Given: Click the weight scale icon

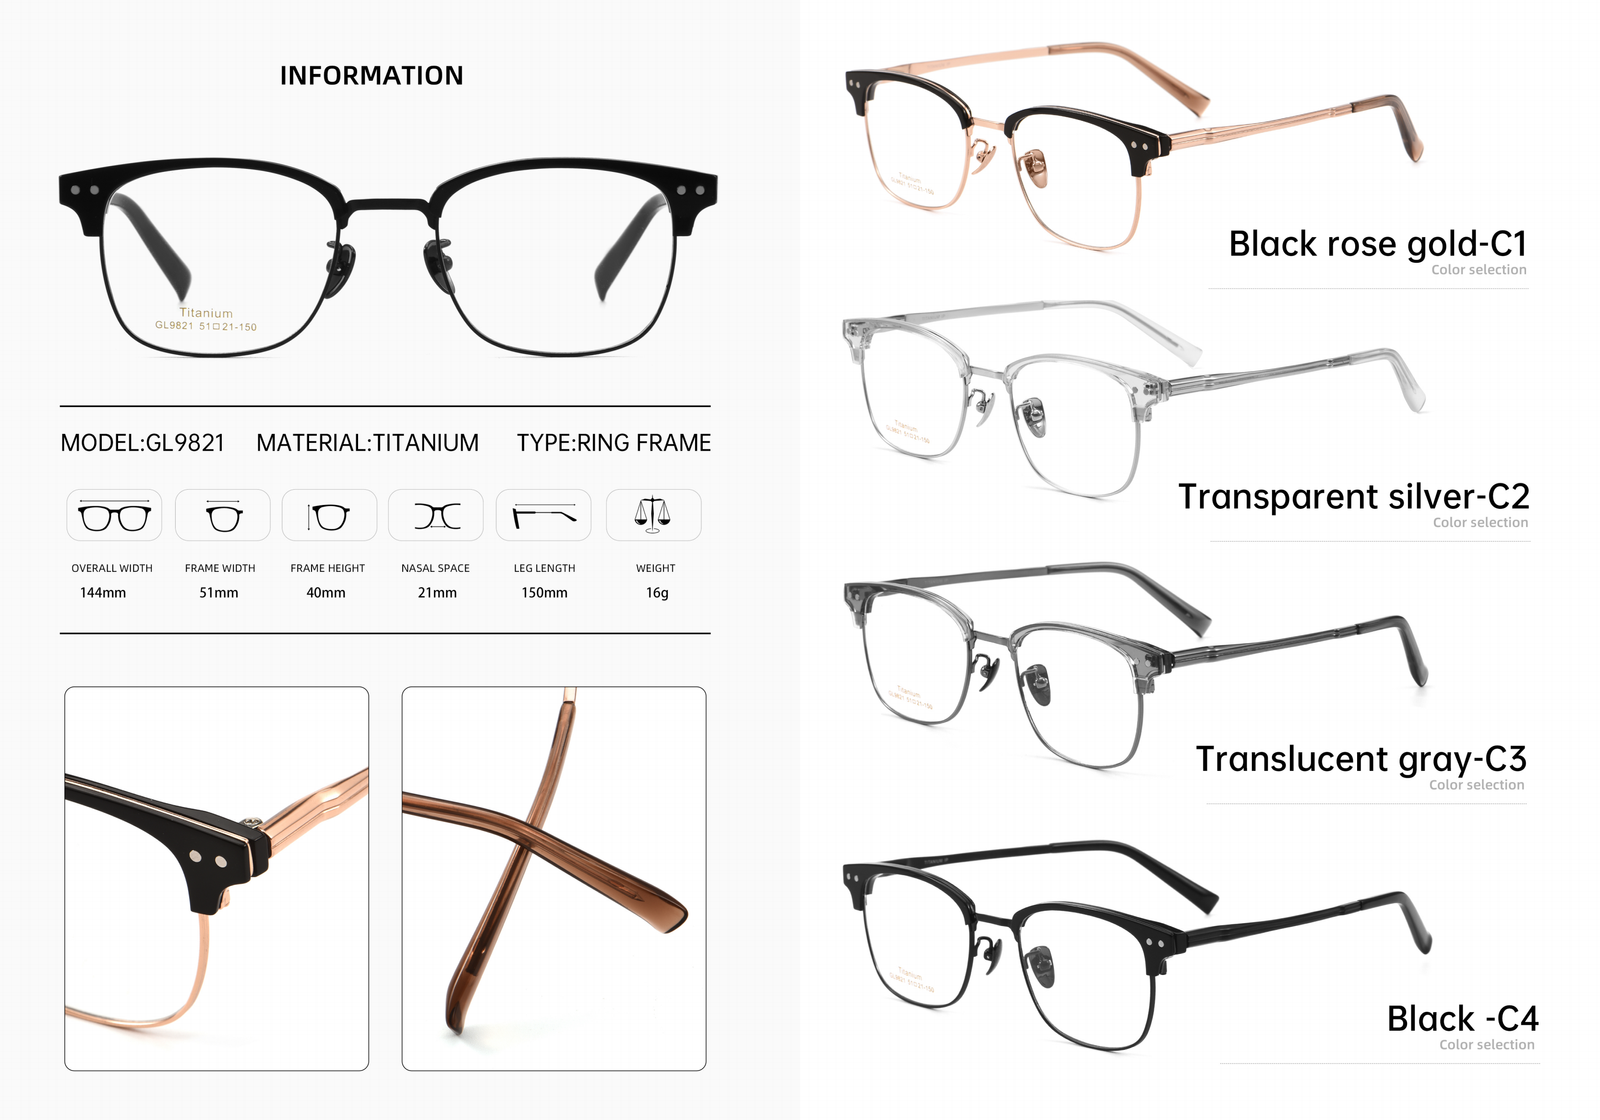Looking at the screenshot, I should click(653, 515).
